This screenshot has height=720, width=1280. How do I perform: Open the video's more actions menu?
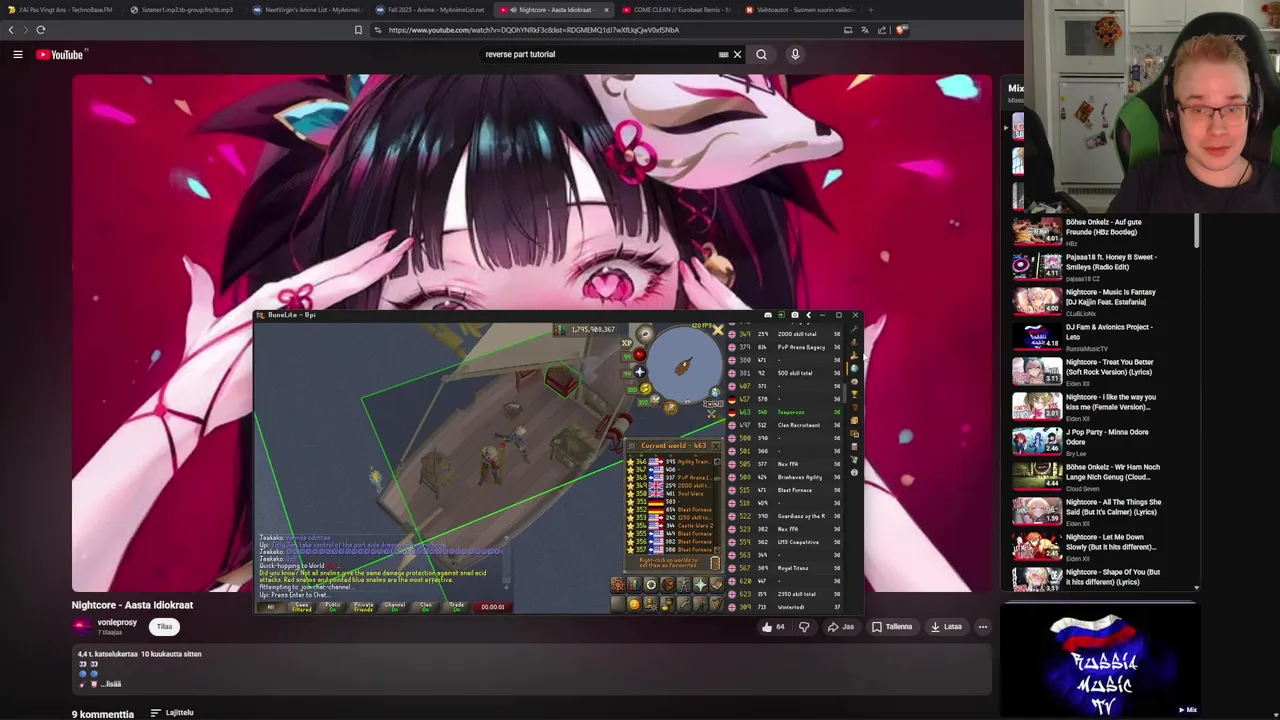(983, 627)
